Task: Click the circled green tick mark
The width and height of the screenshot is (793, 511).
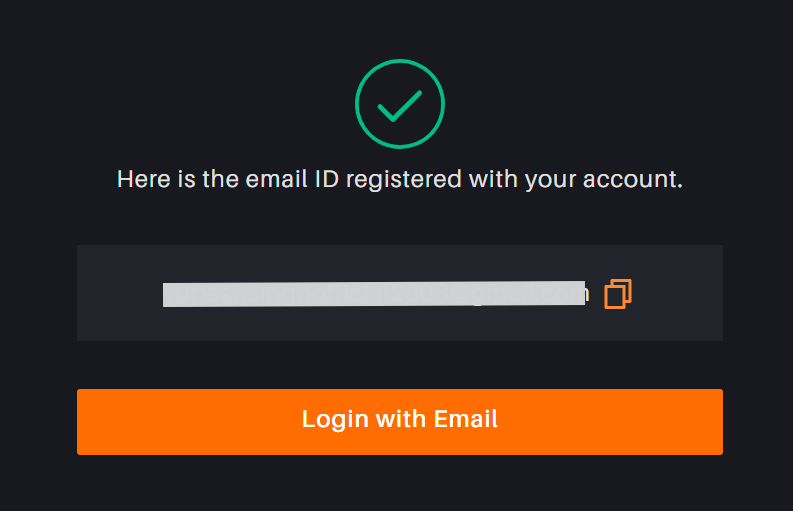Action: [399, 104]
